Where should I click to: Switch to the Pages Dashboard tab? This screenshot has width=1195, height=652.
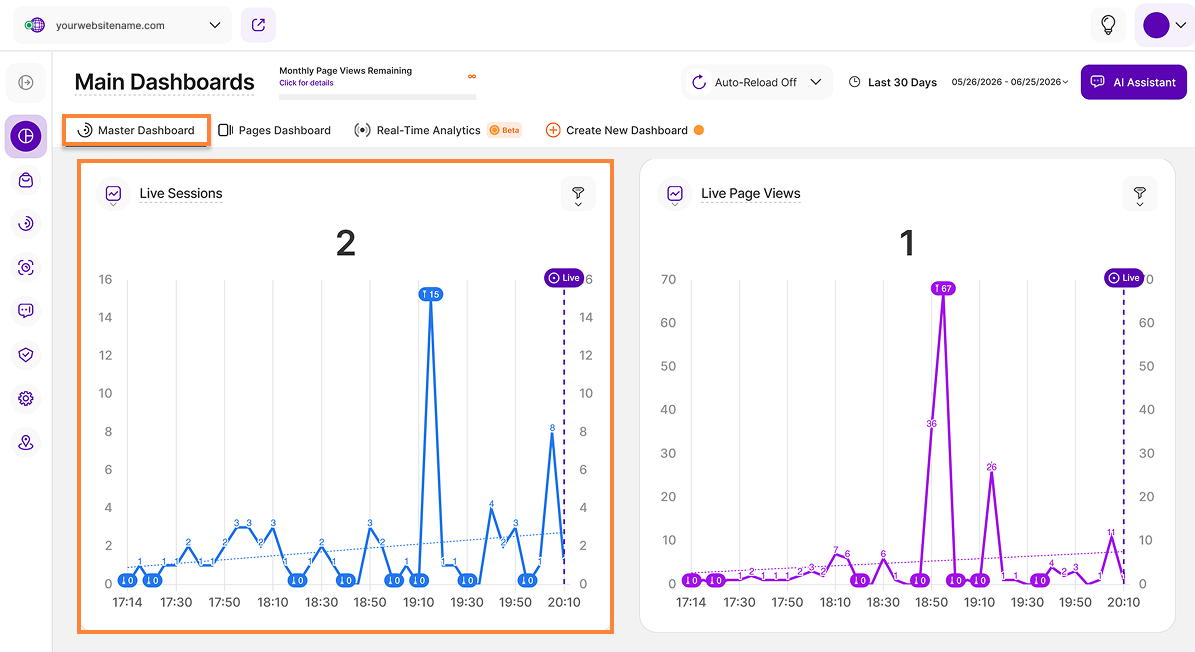[x=274, y=130]
